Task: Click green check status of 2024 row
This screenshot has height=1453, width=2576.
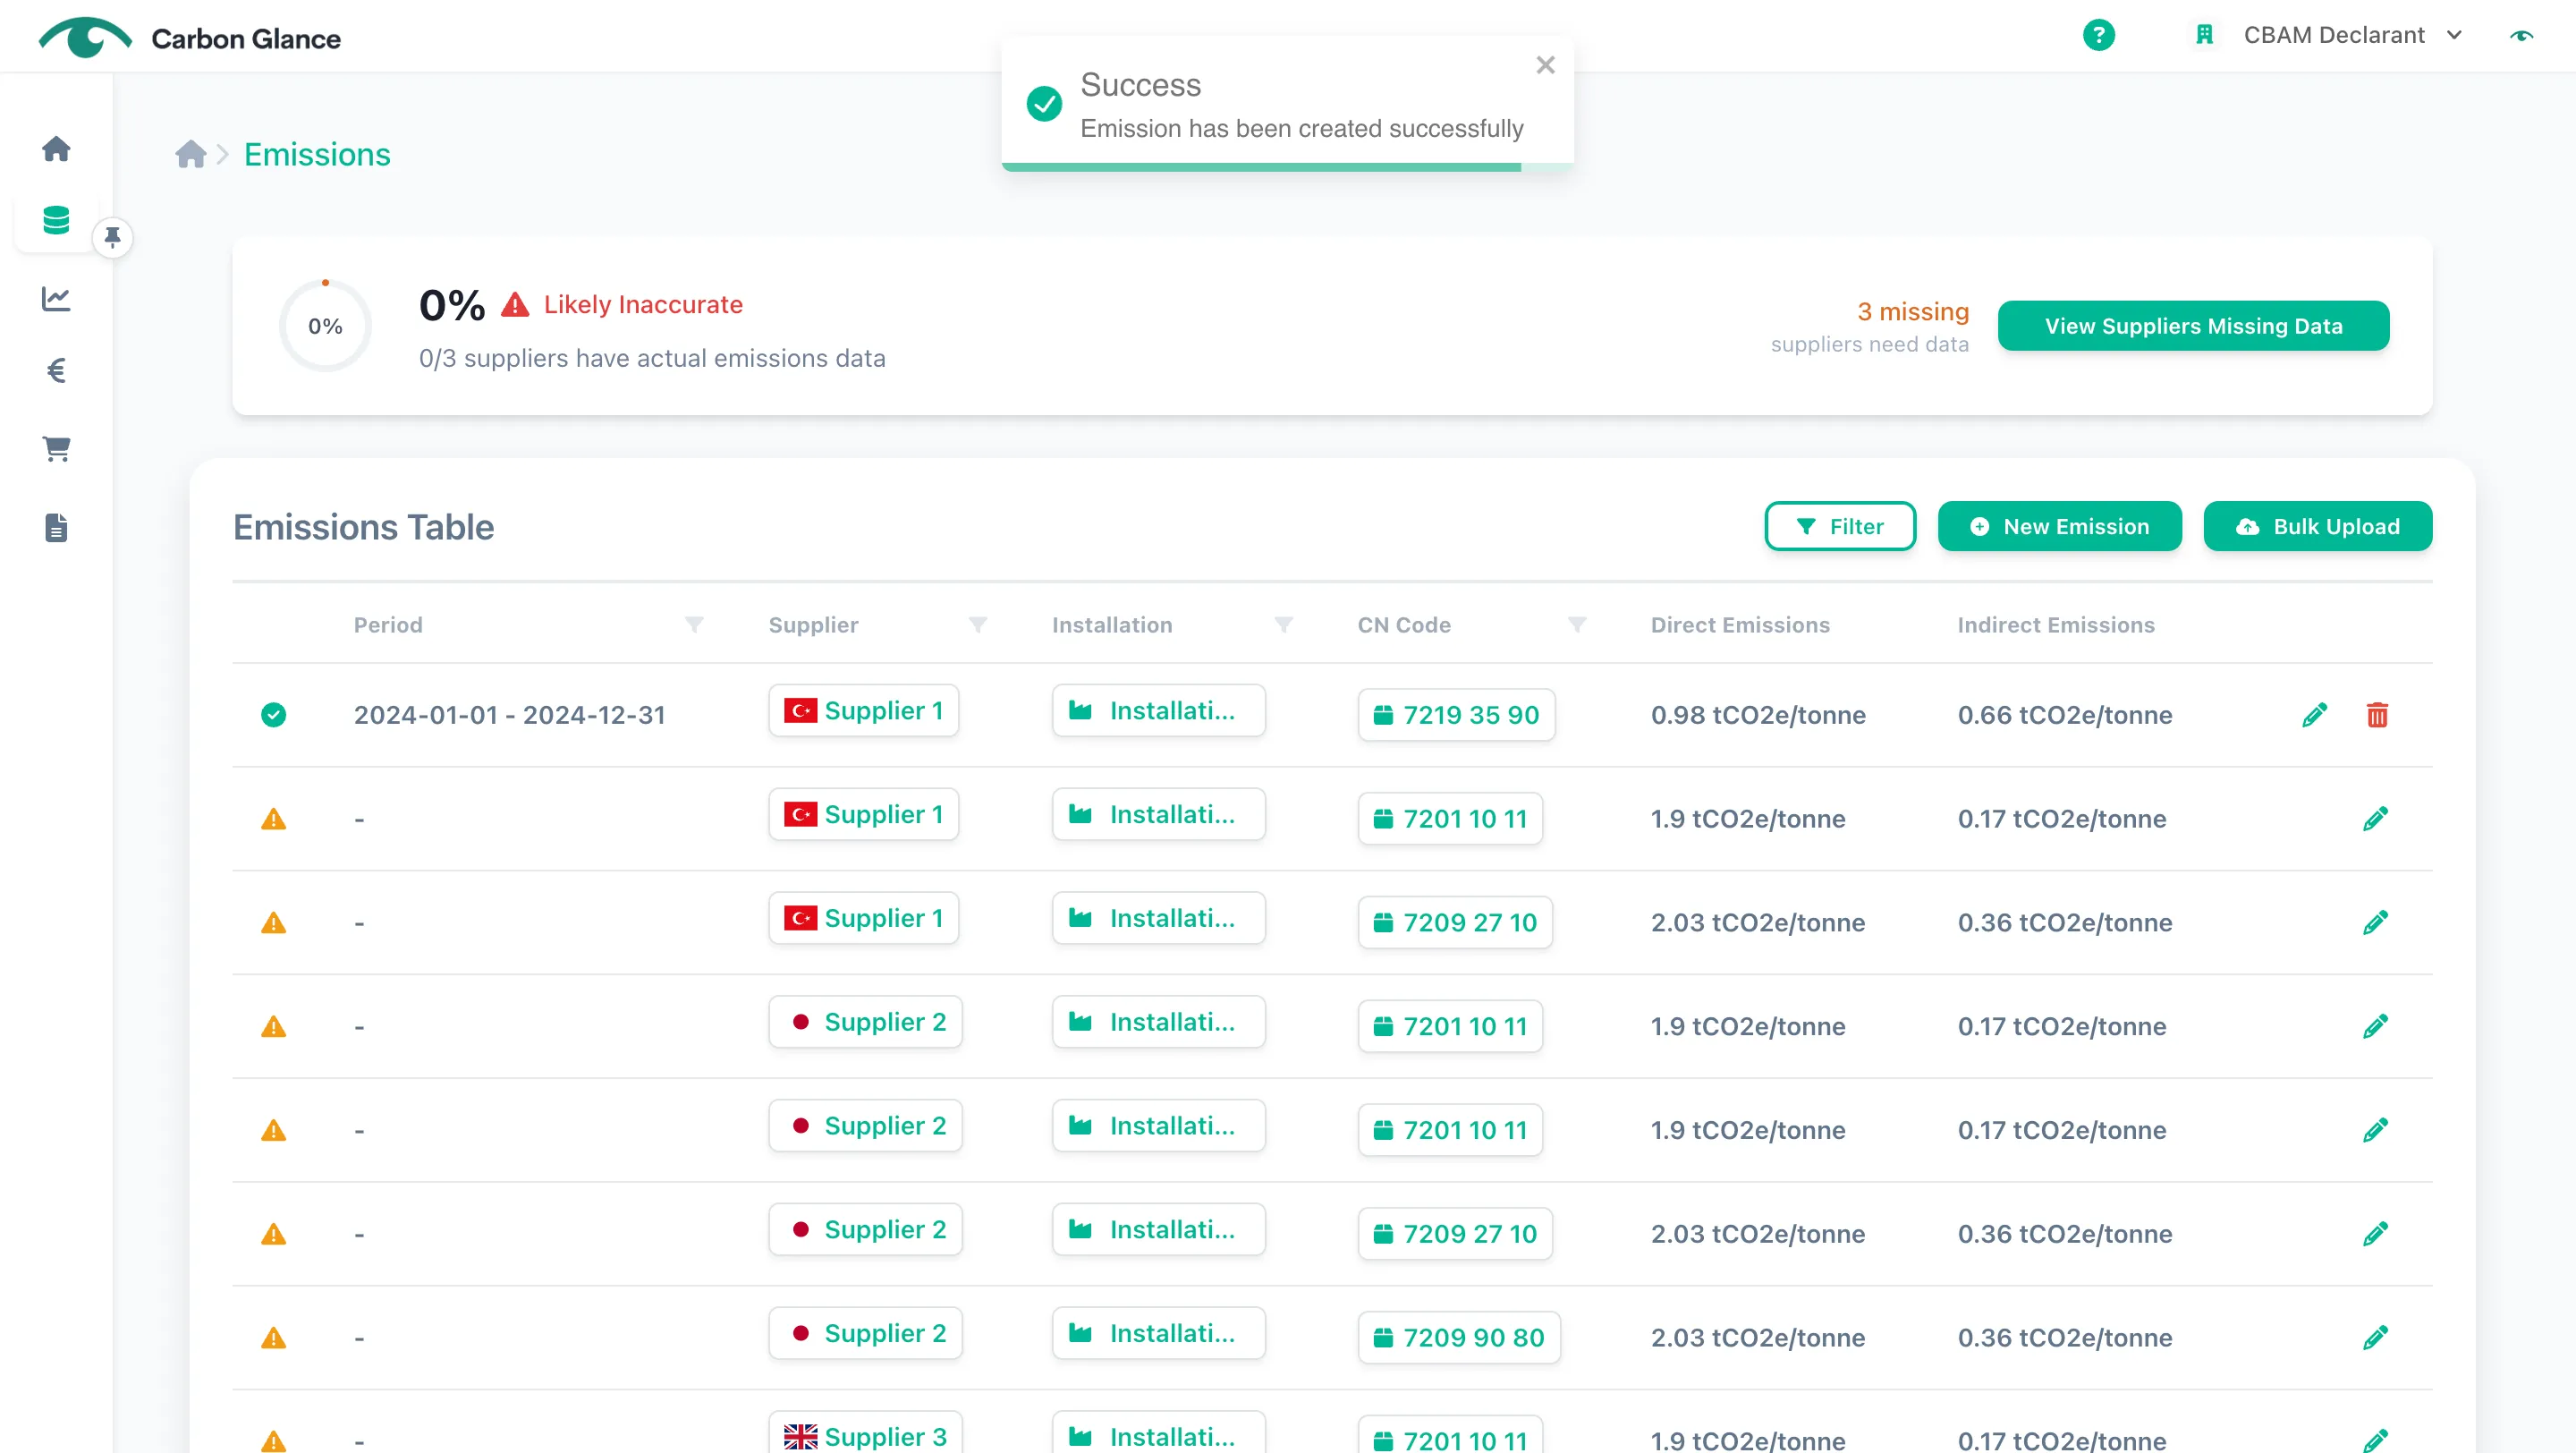Action: [x=273, y=715]
